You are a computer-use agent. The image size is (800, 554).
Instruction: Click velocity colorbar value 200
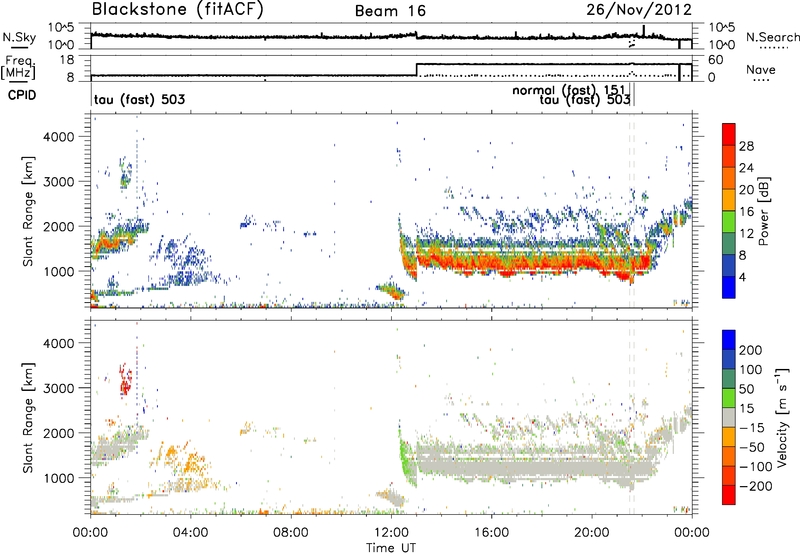tap(750, 350)
